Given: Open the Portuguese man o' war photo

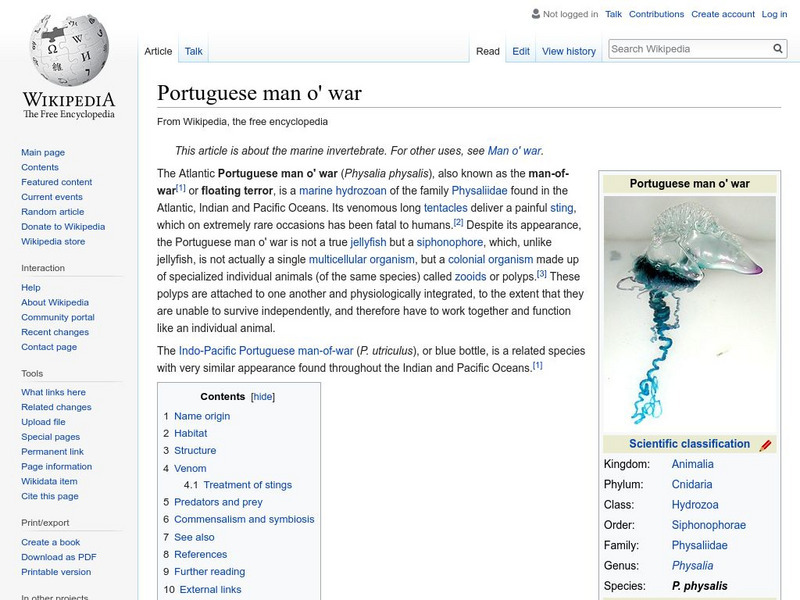Looking at the screenshot, I should [689, 313].
